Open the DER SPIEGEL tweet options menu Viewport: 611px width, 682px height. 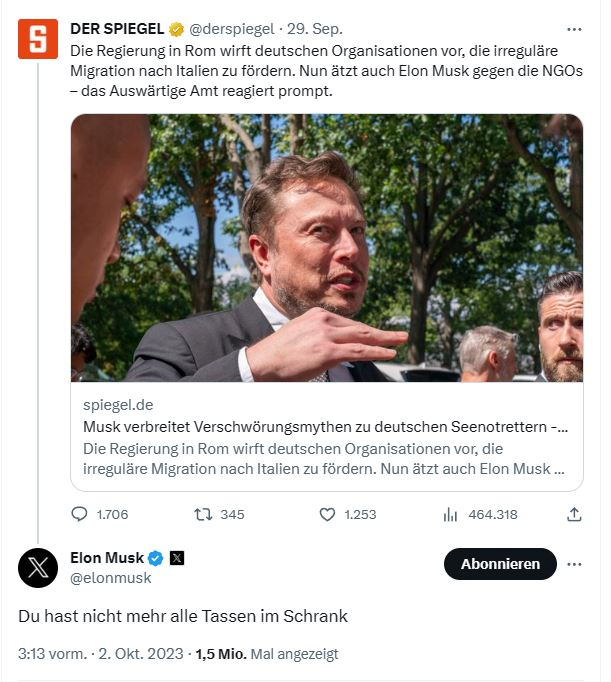pos(574,29)
